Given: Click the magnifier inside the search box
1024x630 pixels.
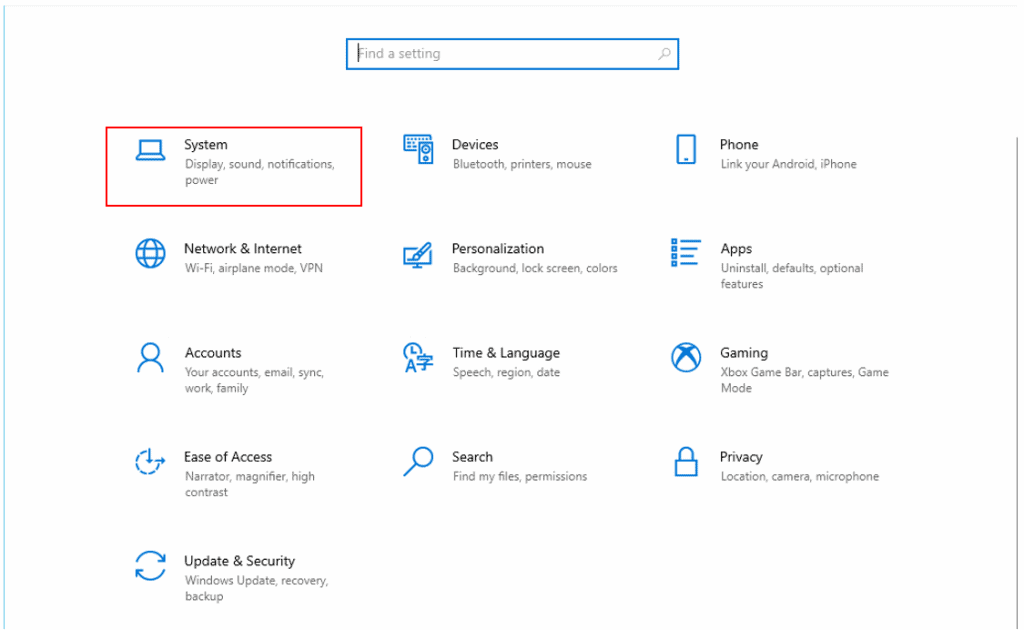Looking at the screenshot, I should click(664, 54).
